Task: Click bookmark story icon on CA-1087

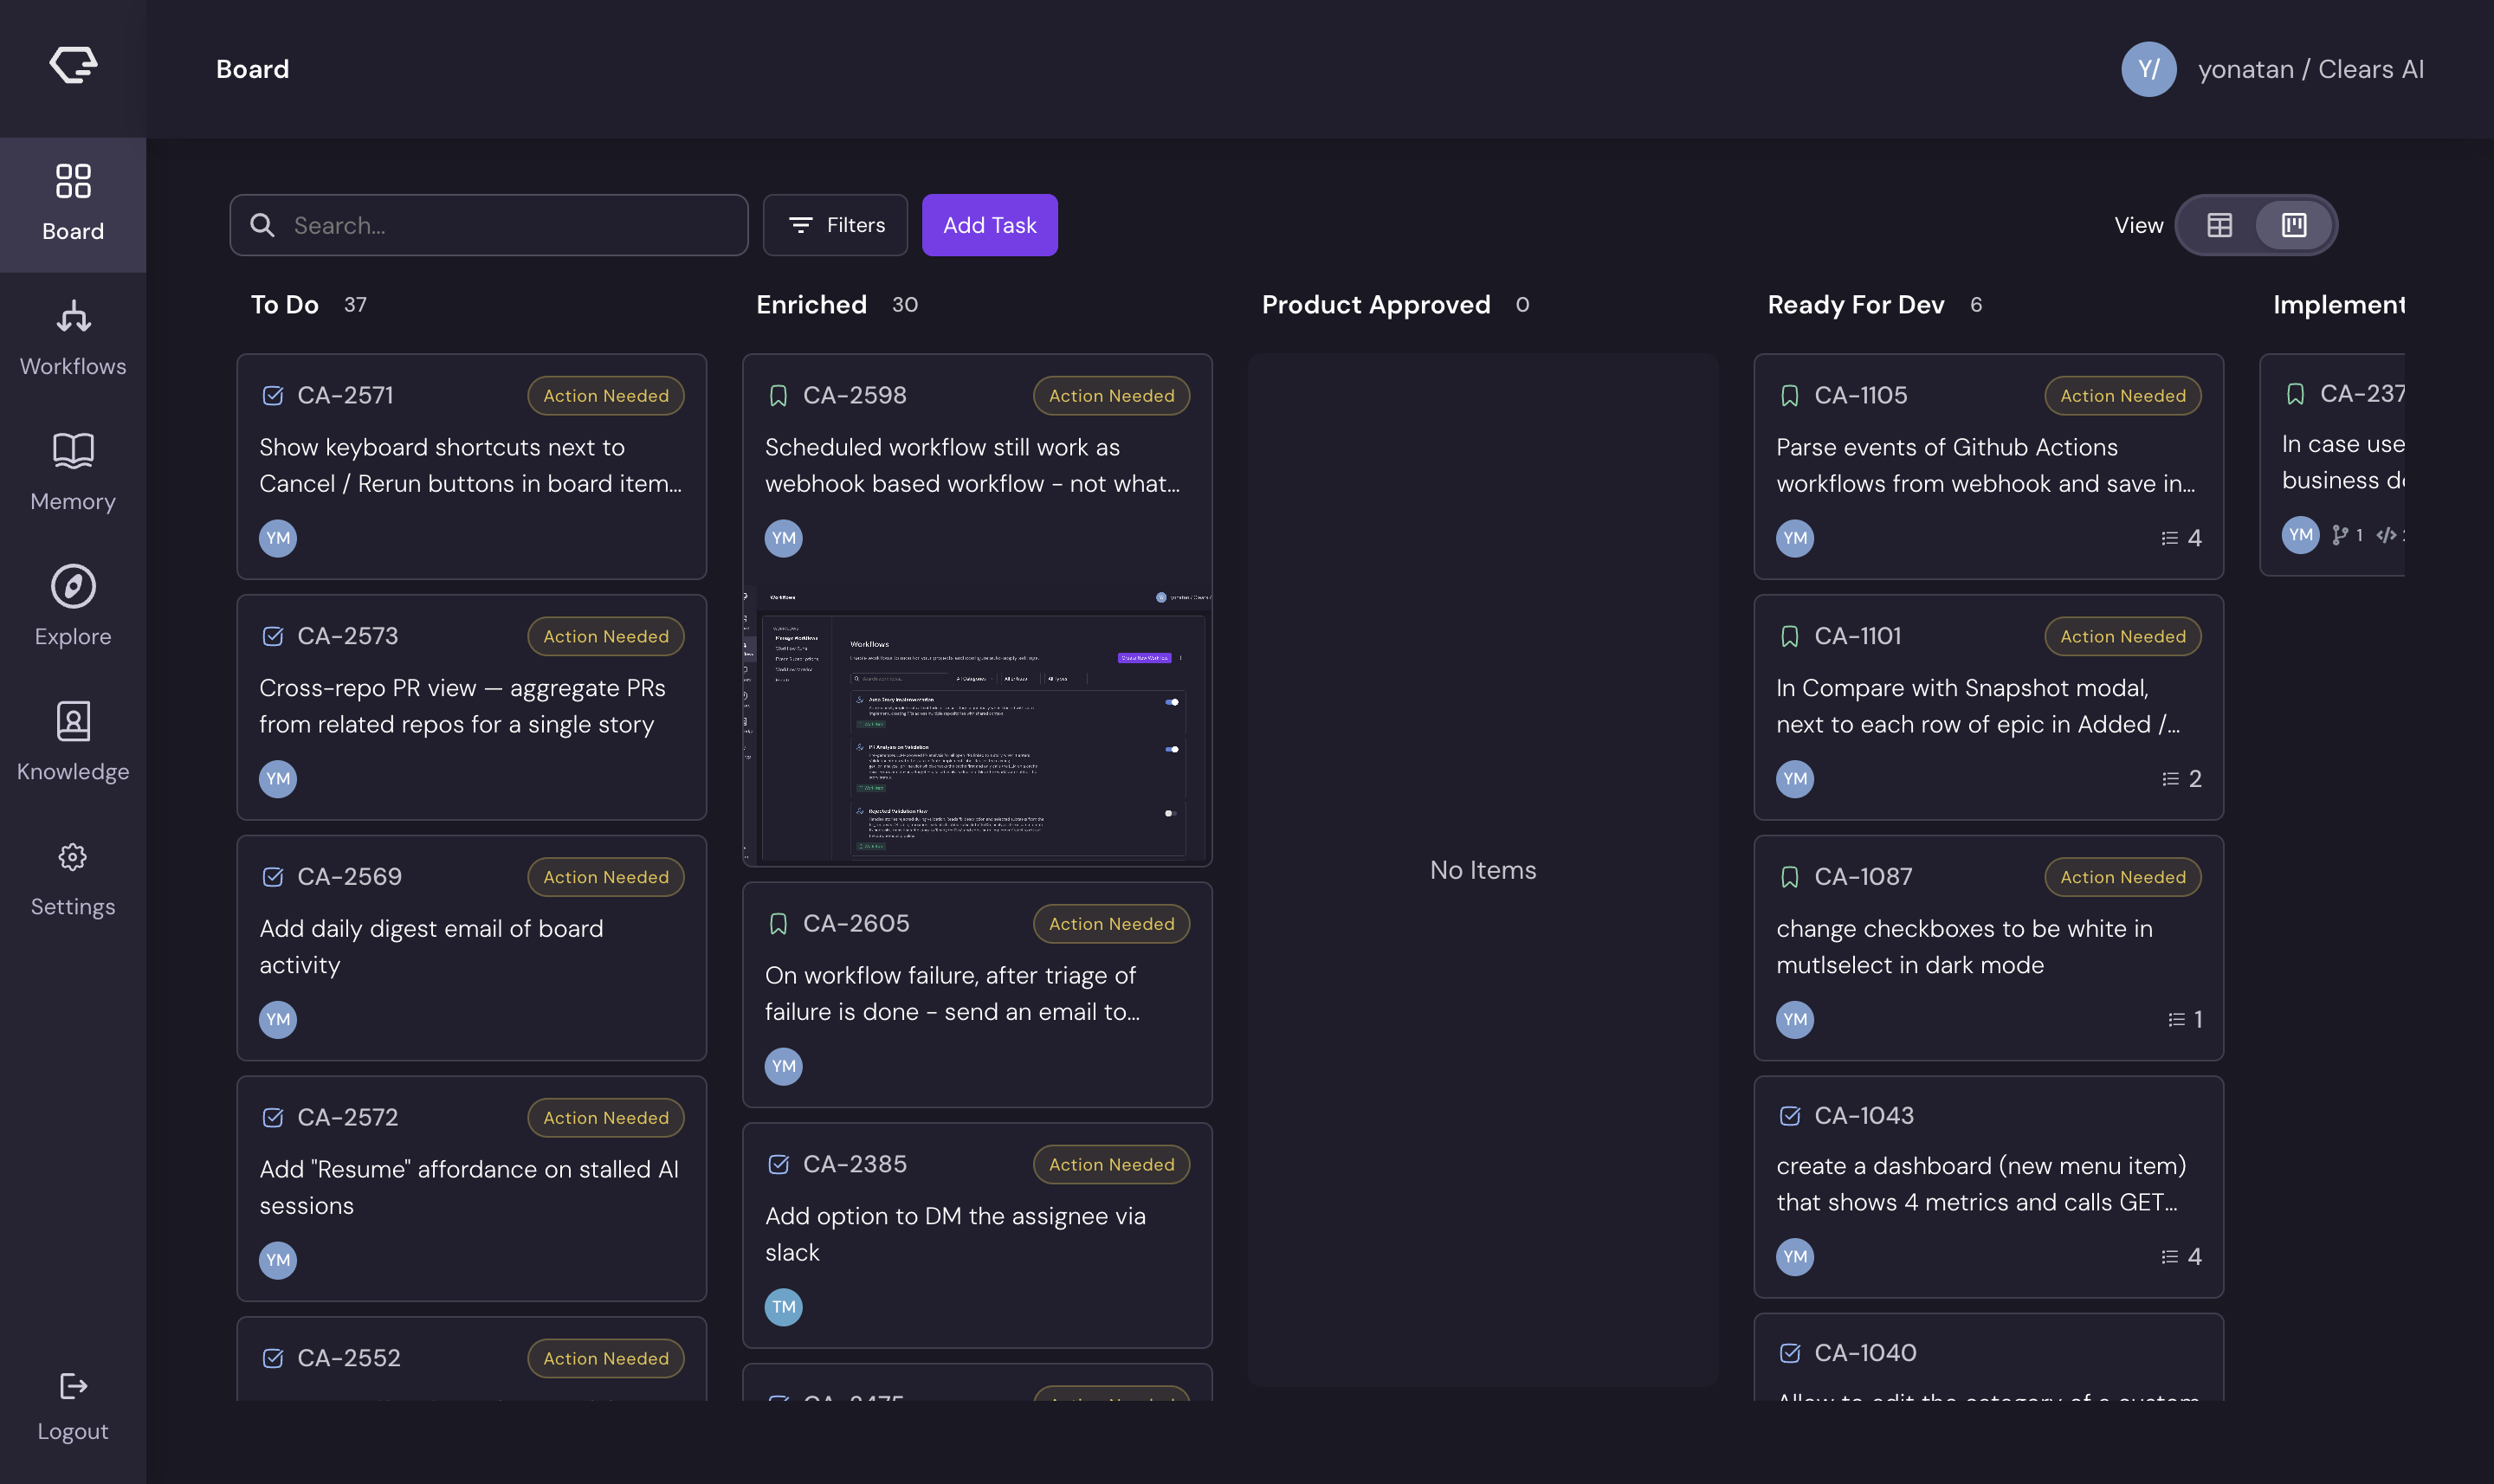Action: [x=1790, y=877]
